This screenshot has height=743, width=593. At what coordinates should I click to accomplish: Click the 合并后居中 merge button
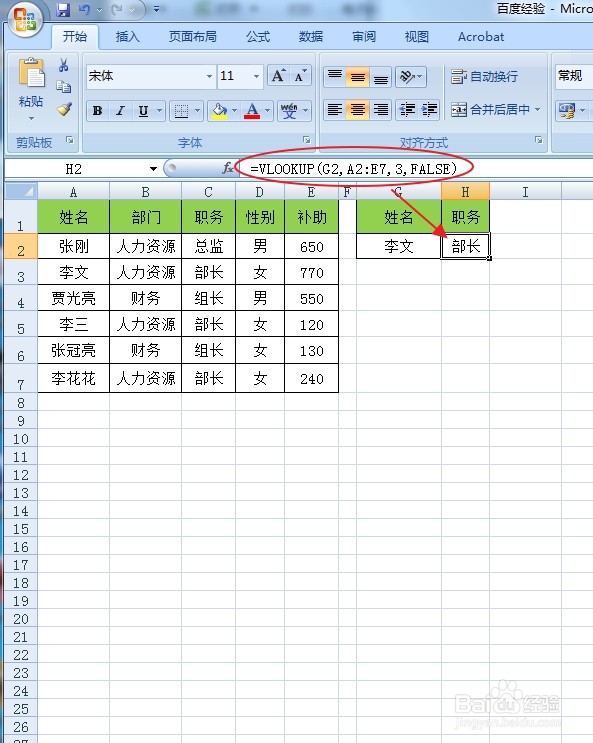click(x=490, y=110)
